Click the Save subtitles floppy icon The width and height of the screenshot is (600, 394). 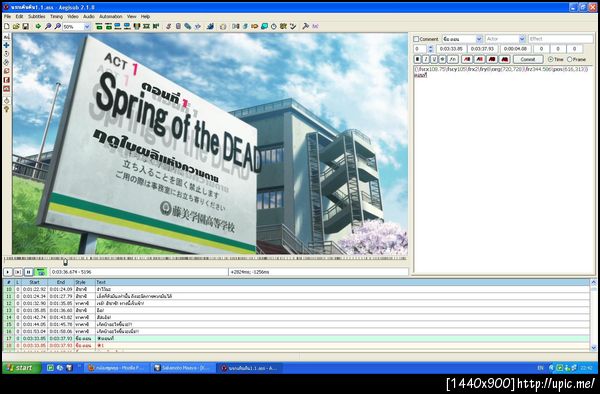[26, 26]
